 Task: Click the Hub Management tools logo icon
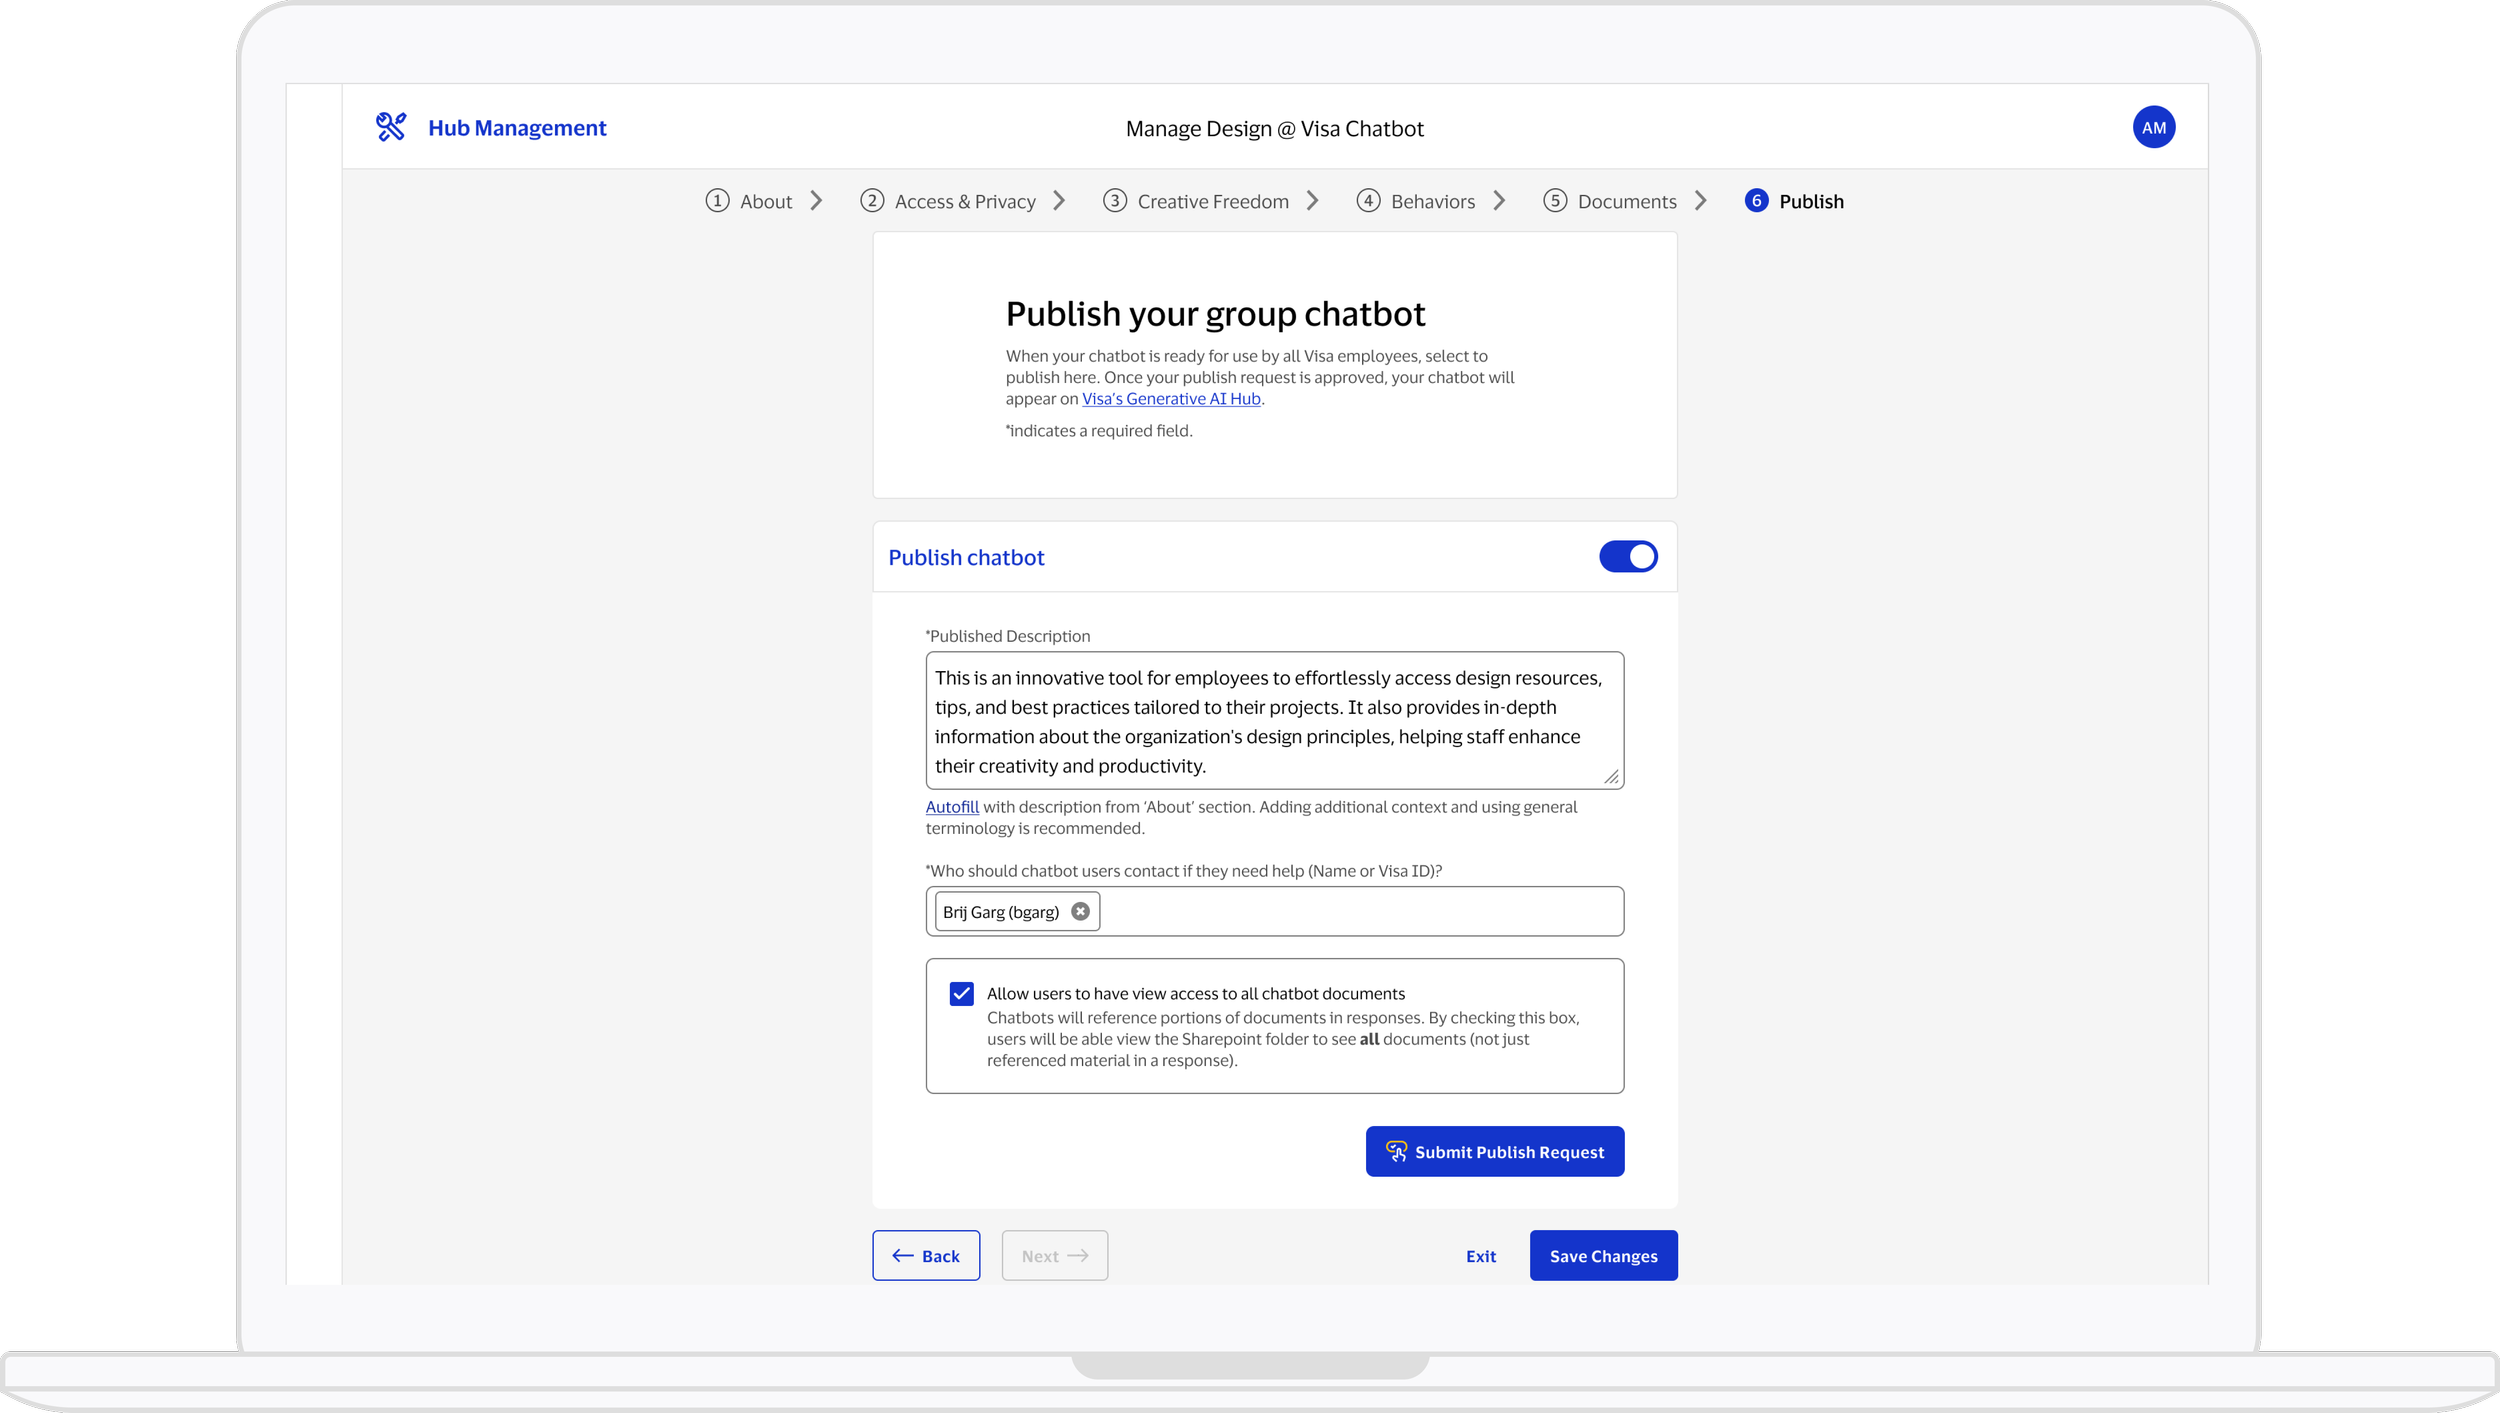click(x=390, y=127)
